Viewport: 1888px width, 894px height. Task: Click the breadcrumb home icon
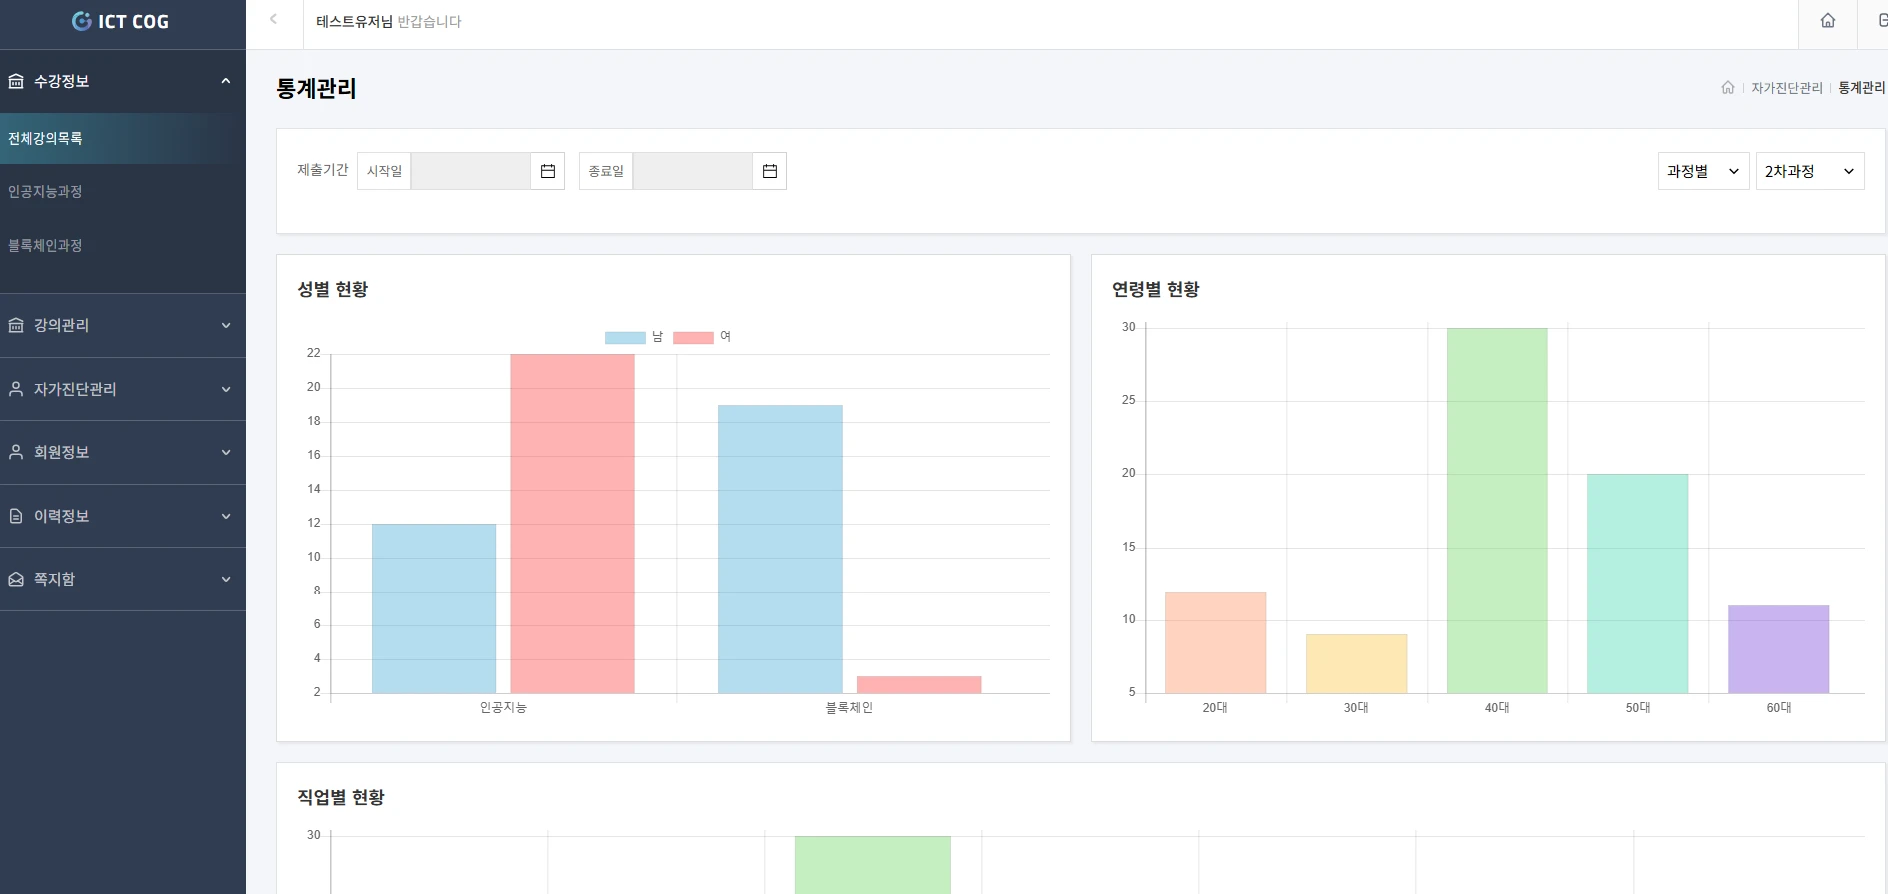tap(1728, 88)
